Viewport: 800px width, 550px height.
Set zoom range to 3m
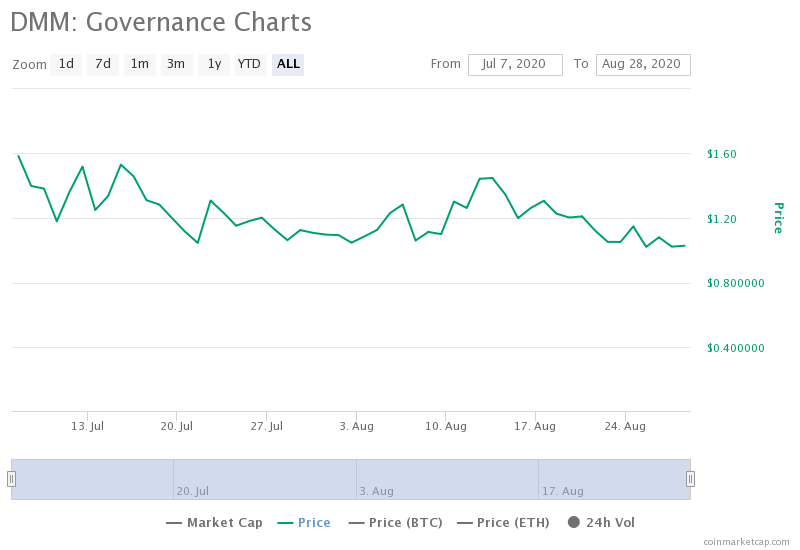177,64
